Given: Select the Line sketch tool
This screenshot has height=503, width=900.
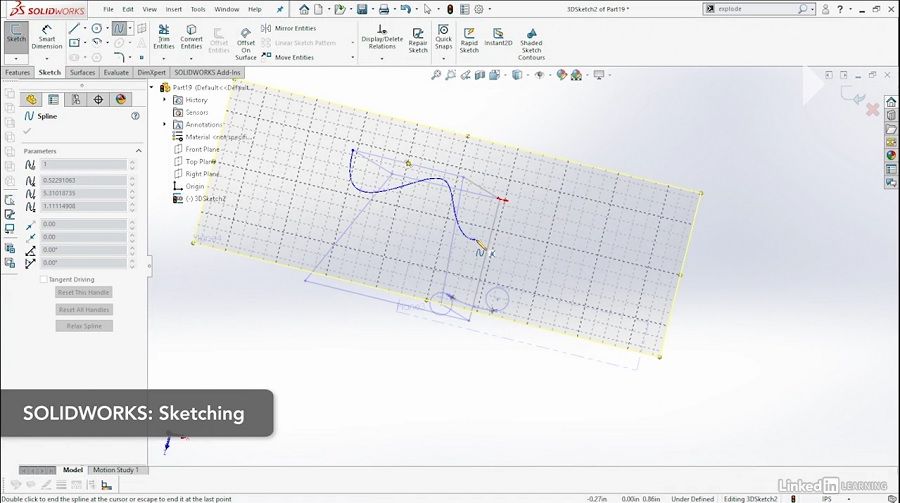Looking at the screenshot, I should click(x=74, y=28).
